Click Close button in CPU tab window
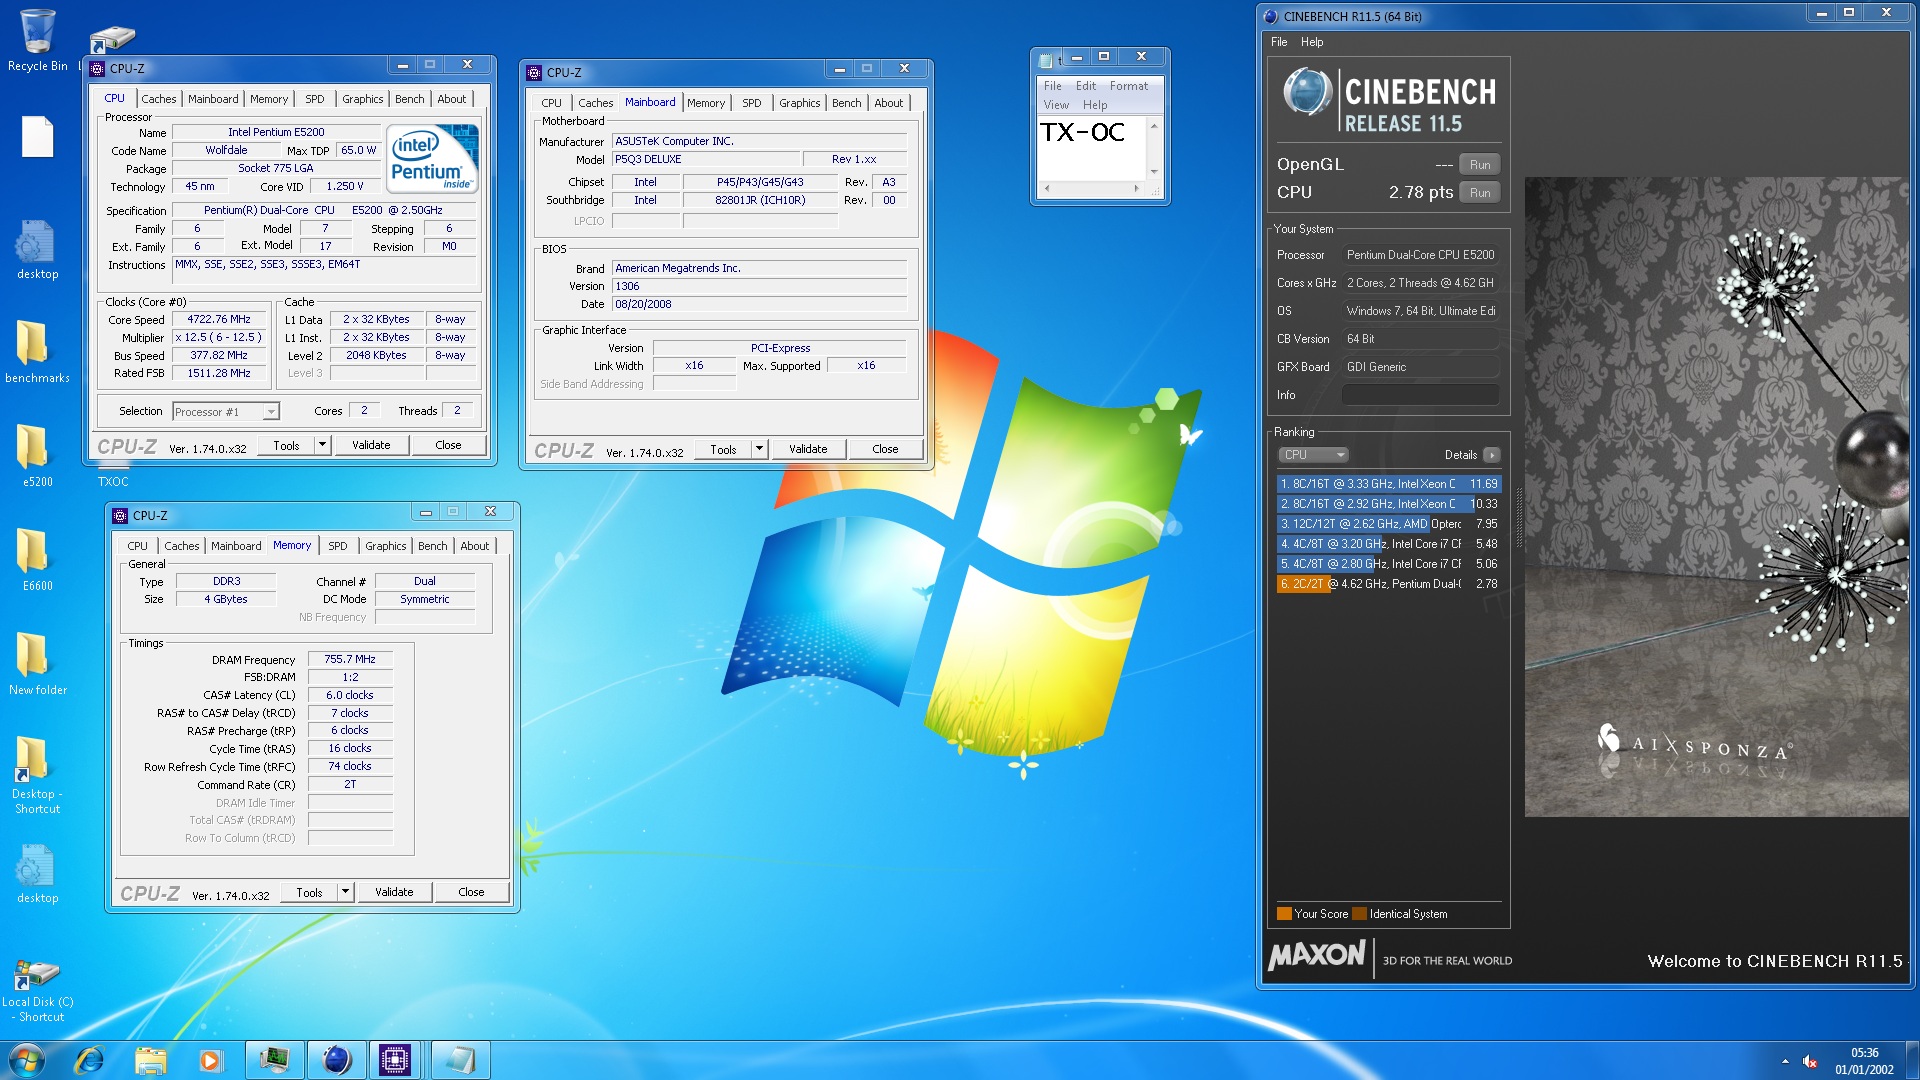This screenshot has height=1080, width=1920. (x=448, y=445)
